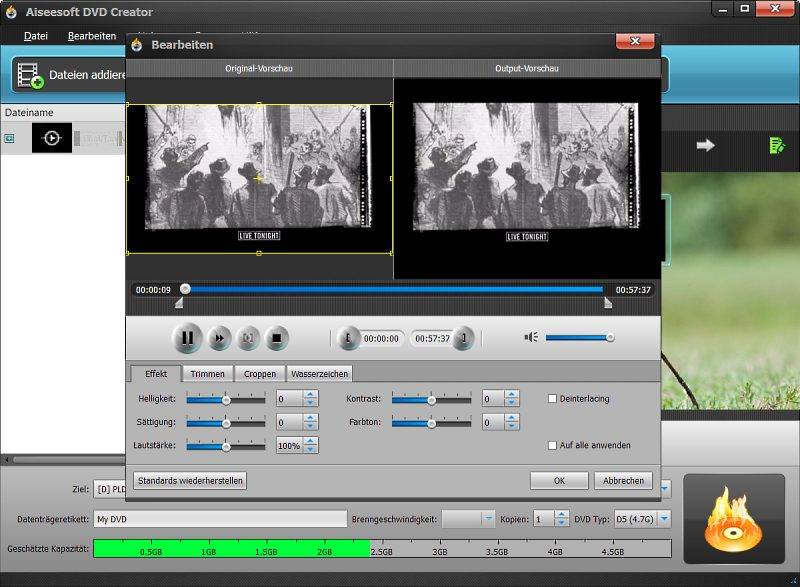
Task: Increase Kontrast value with up arrow
Action: [x=512, y=395]
